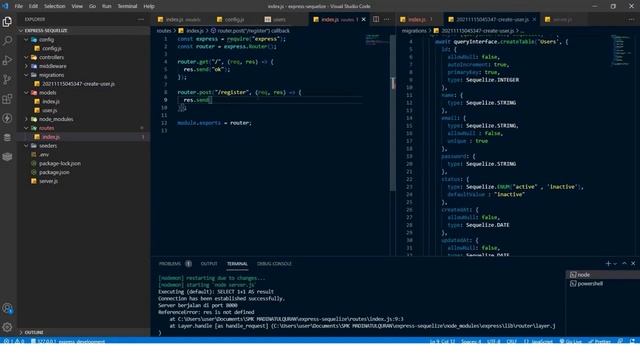Switch to the DEBUG CONSOLE tab
The height and width of the screenshot is (360, 640).
click(274, 264)
